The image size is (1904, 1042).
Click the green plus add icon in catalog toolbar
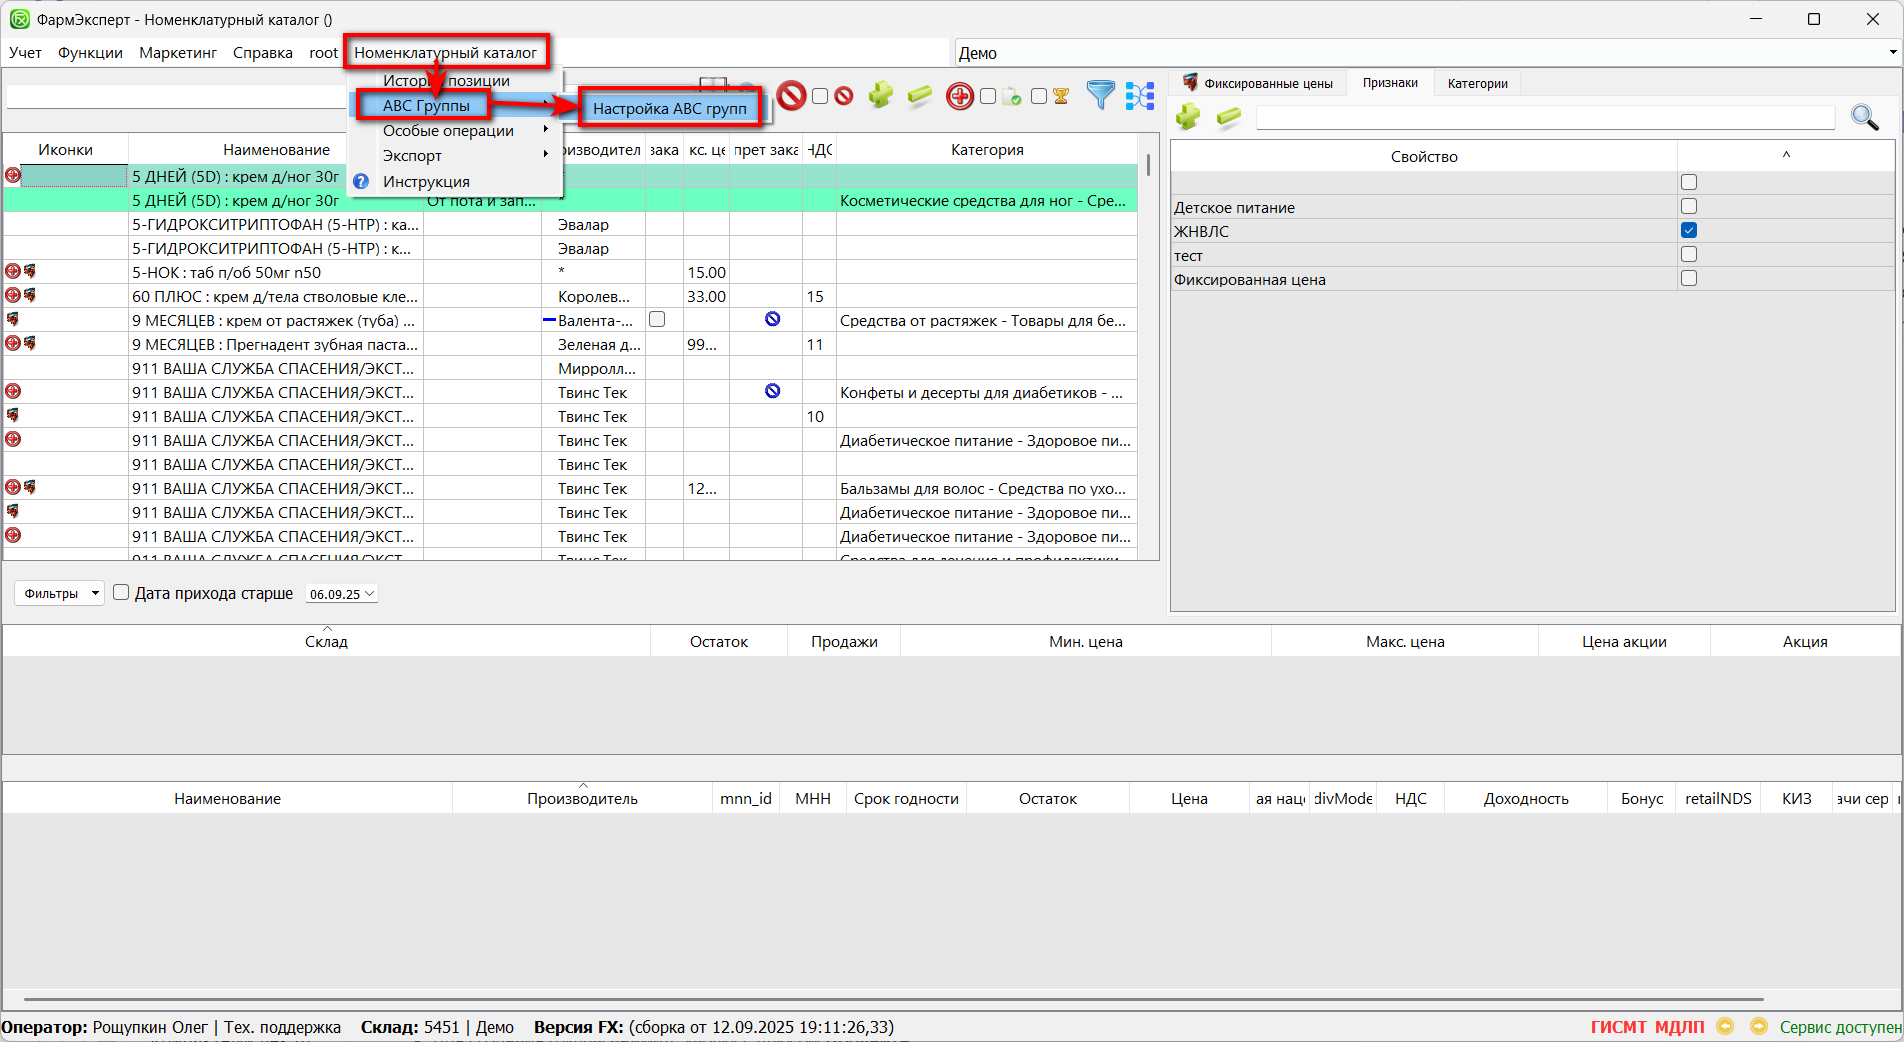click(880, 96)
